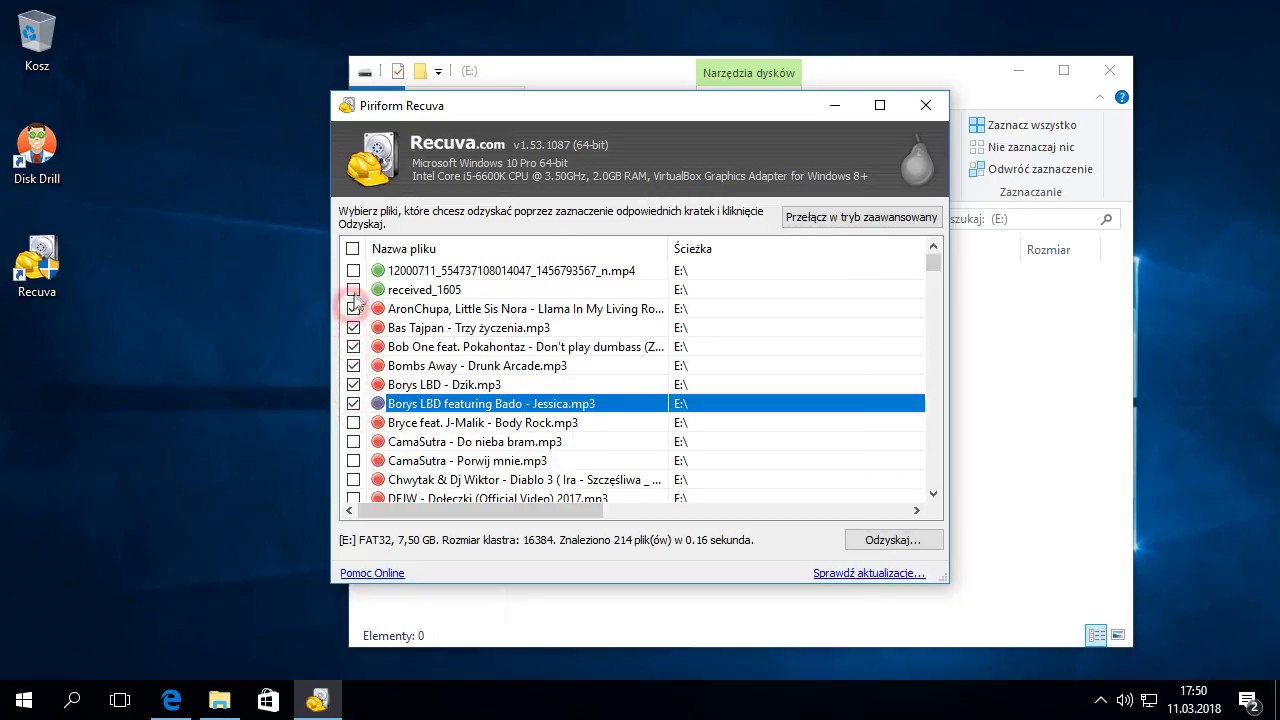Check CamaSutra - Do nieba bram.mp3
The image size is (1280, 720).
tap(353, 442)
